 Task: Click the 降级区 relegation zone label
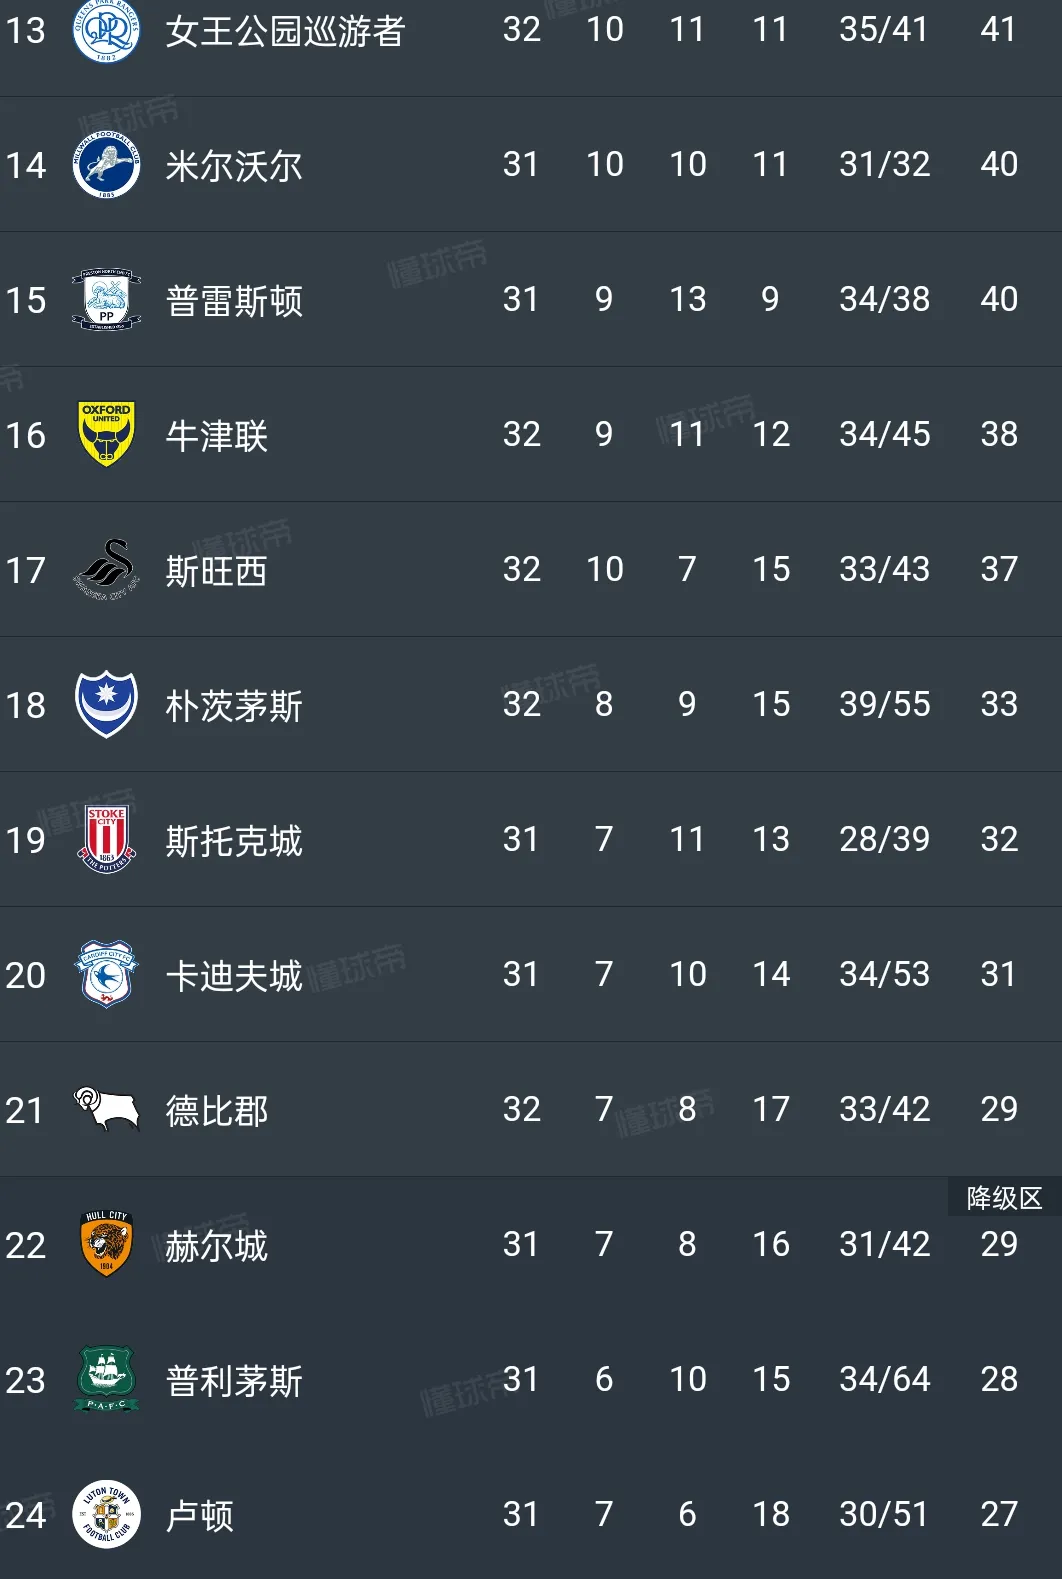[x=1004, y=1198]
